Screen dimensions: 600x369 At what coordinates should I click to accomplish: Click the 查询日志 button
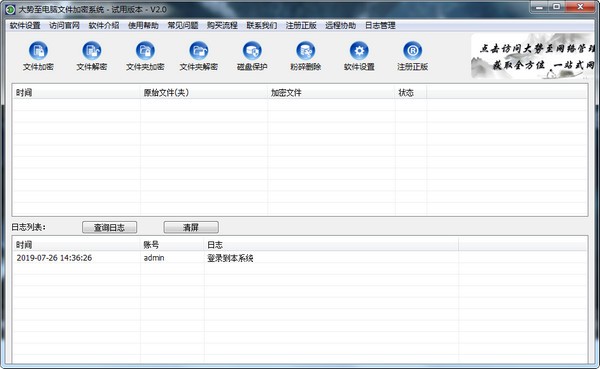(x=109, y=227)
